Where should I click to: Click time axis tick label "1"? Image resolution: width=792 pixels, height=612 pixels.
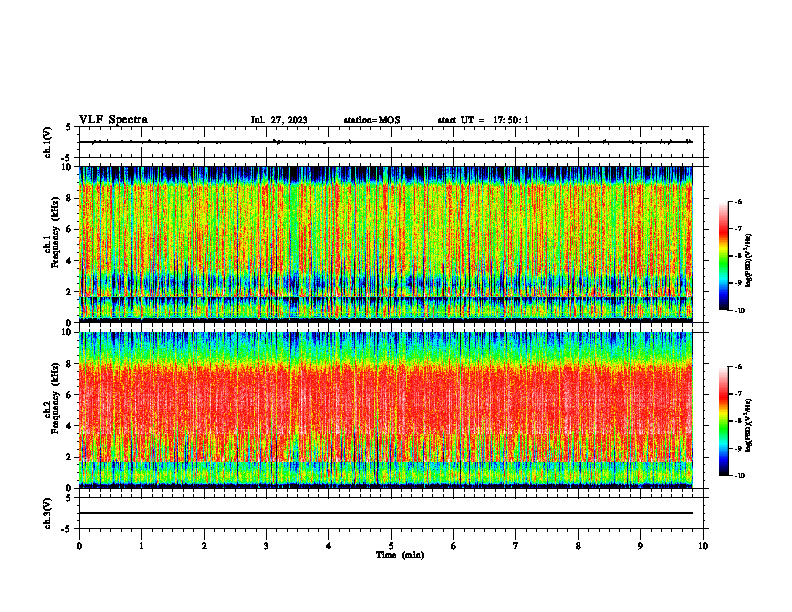pyautogui.click(x=141, y=546)
